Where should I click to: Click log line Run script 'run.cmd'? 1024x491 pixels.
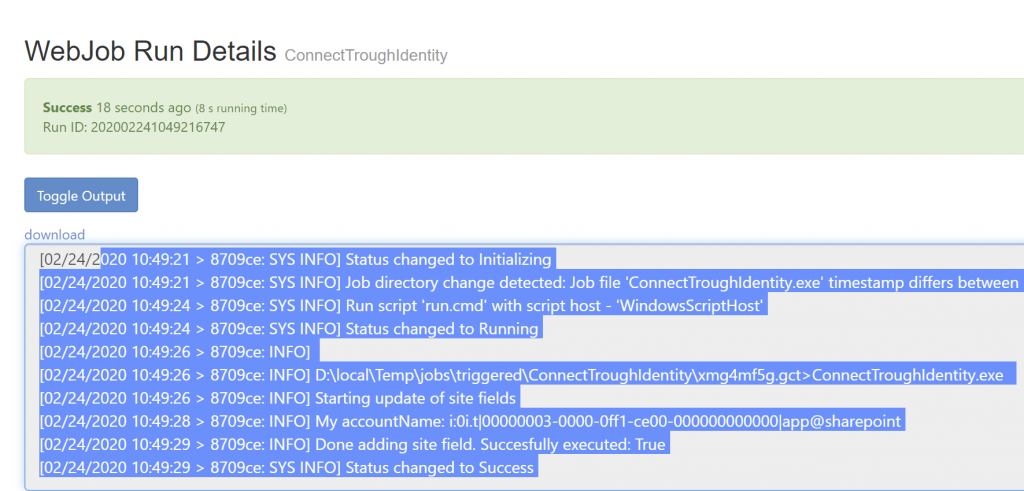(402, 306)
